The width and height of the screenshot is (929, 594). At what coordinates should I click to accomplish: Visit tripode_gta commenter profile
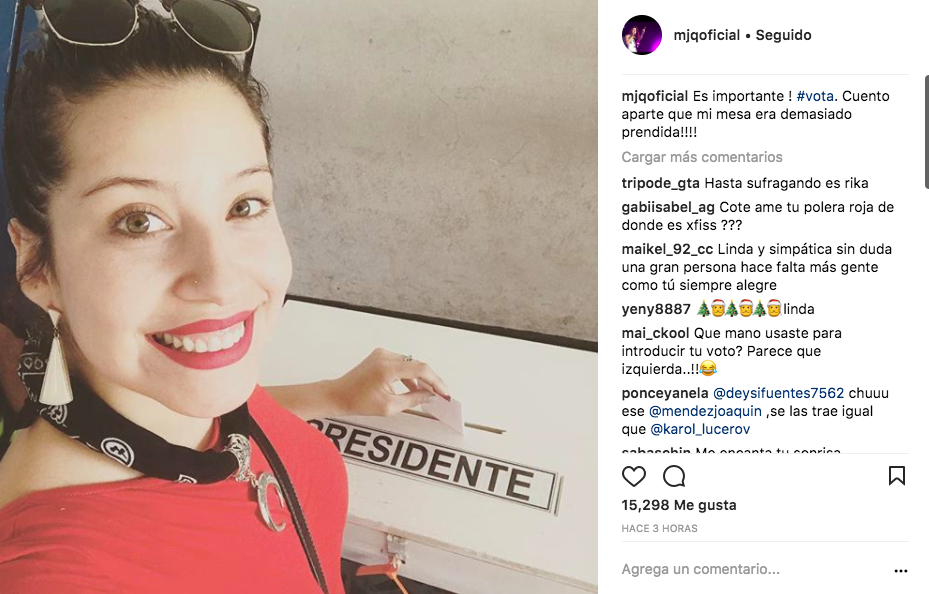661,184
